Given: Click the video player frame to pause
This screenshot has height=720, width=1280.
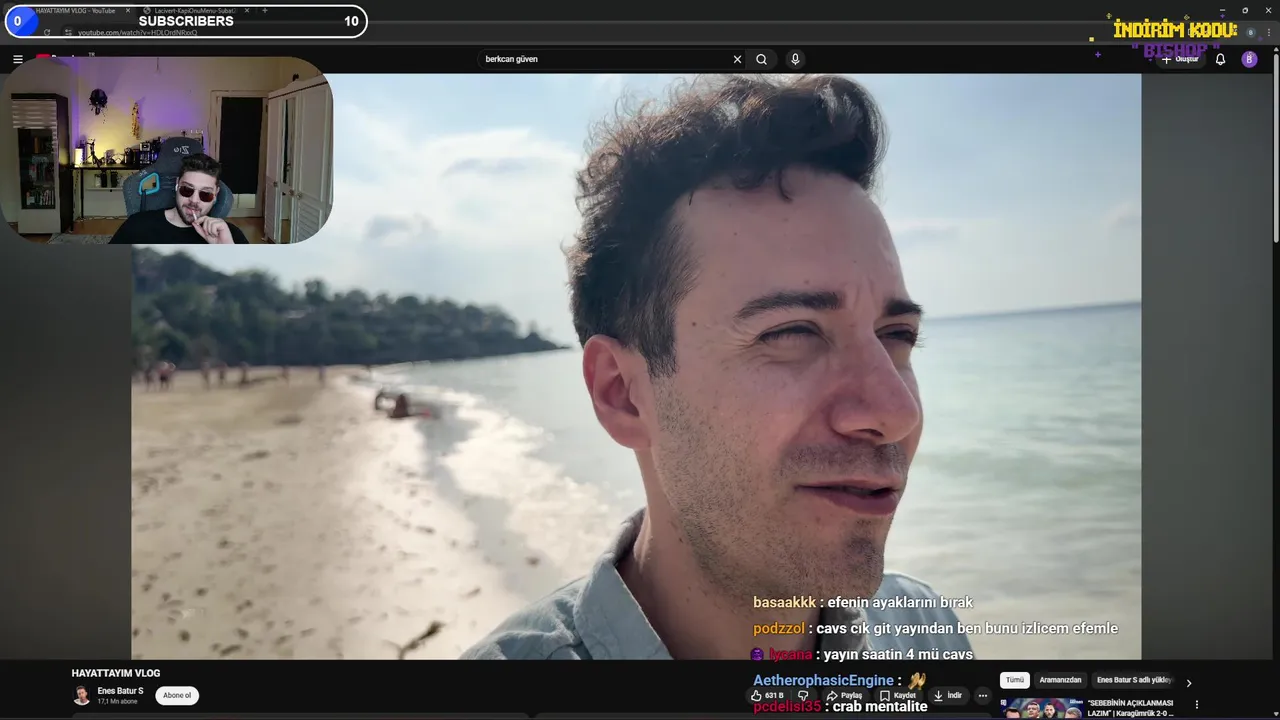Looking at the screenshot, I should pyautogui.click(x=636, y=366).
